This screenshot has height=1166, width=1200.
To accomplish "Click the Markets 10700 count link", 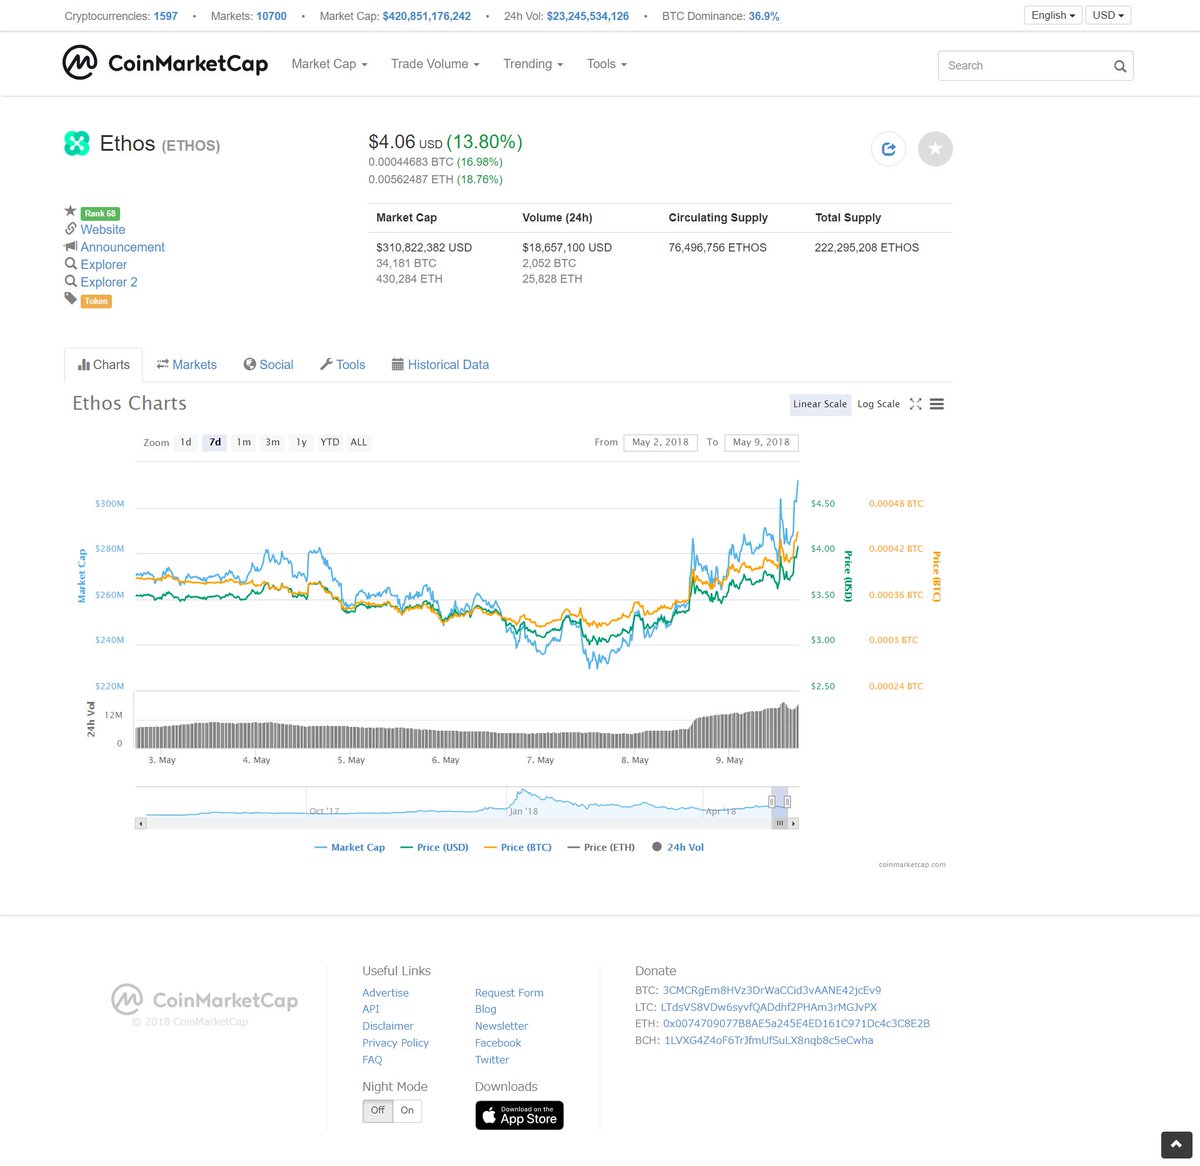I will 271,16.
